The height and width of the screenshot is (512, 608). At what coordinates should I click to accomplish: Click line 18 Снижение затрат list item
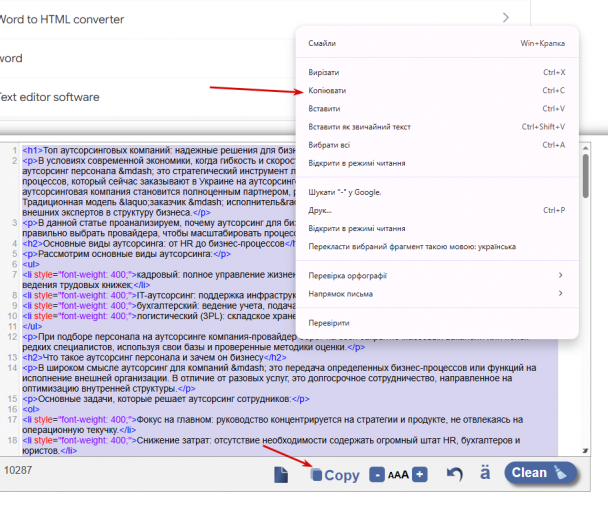click(x=271, y=445)
